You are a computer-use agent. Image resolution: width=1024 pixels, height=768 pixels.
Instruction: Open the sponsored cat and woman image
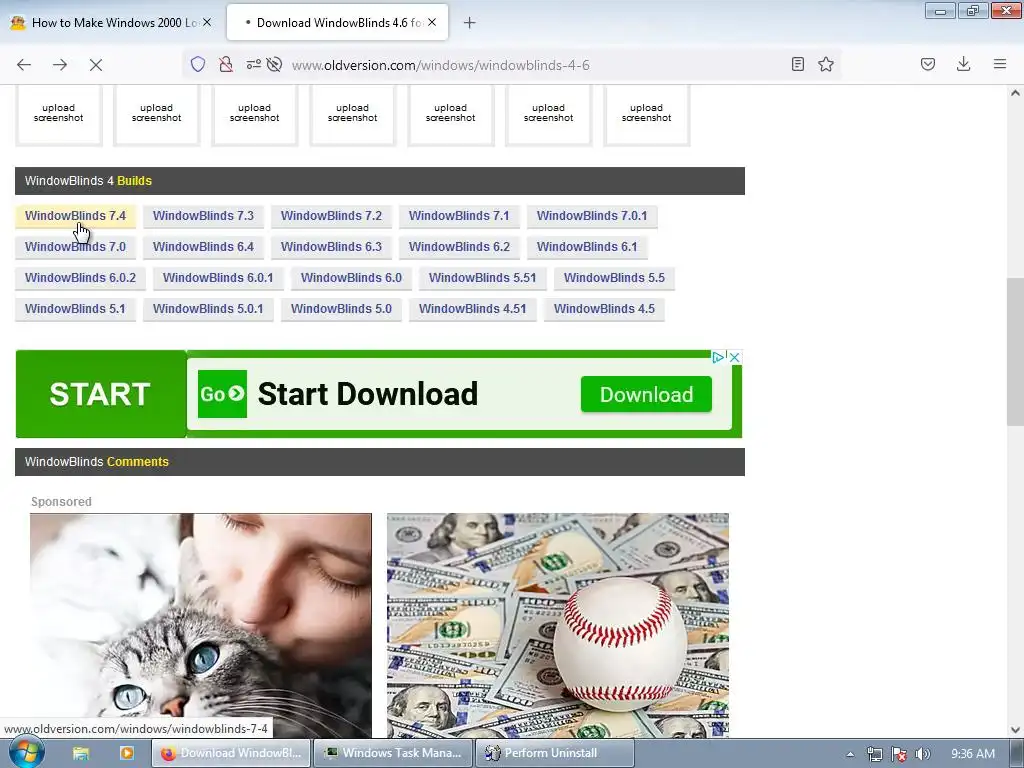coord(200,626)
